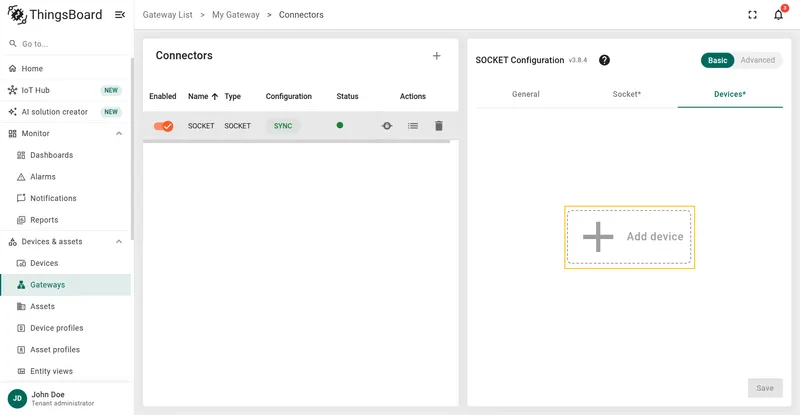Open notifications bell
This screenshot has width=800, height=415.
click(779, 15)
